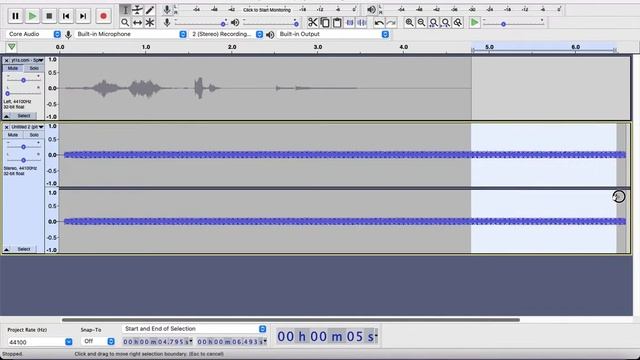Click the Project Rate 44100 value field
Screen dimensions: 640x360
tap(36, 342)
